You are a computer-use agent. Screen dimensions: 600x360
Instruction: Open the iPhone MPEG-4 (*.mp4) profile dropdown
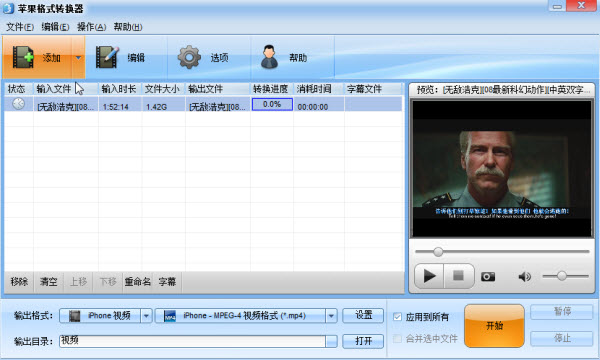331,316
